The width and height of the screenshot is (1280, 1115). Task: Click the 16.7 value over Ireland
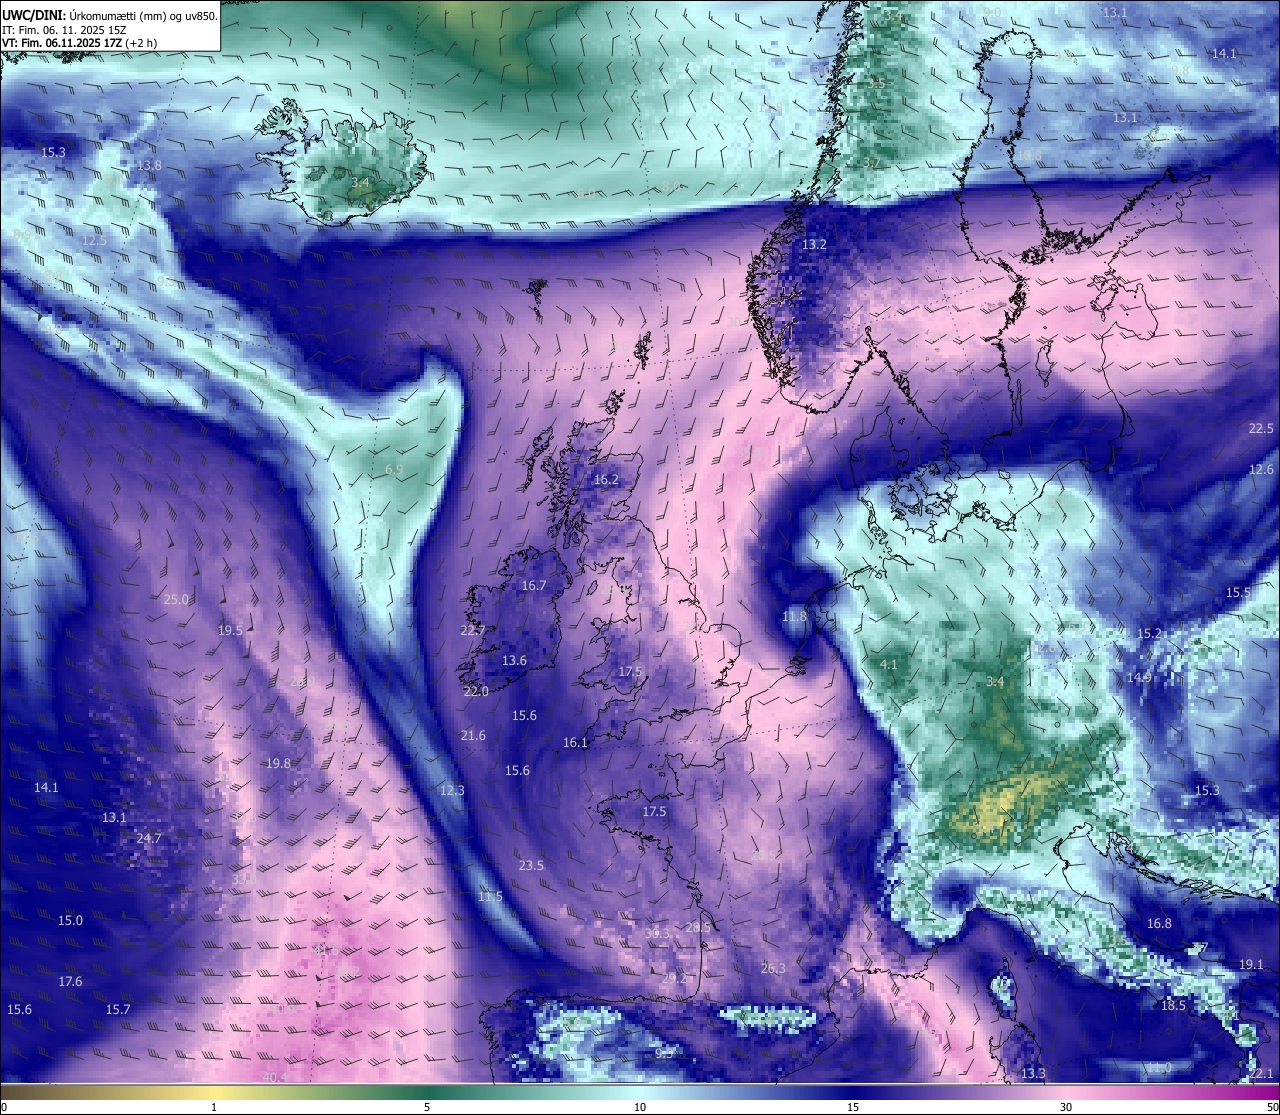click(x=534, y=586)
